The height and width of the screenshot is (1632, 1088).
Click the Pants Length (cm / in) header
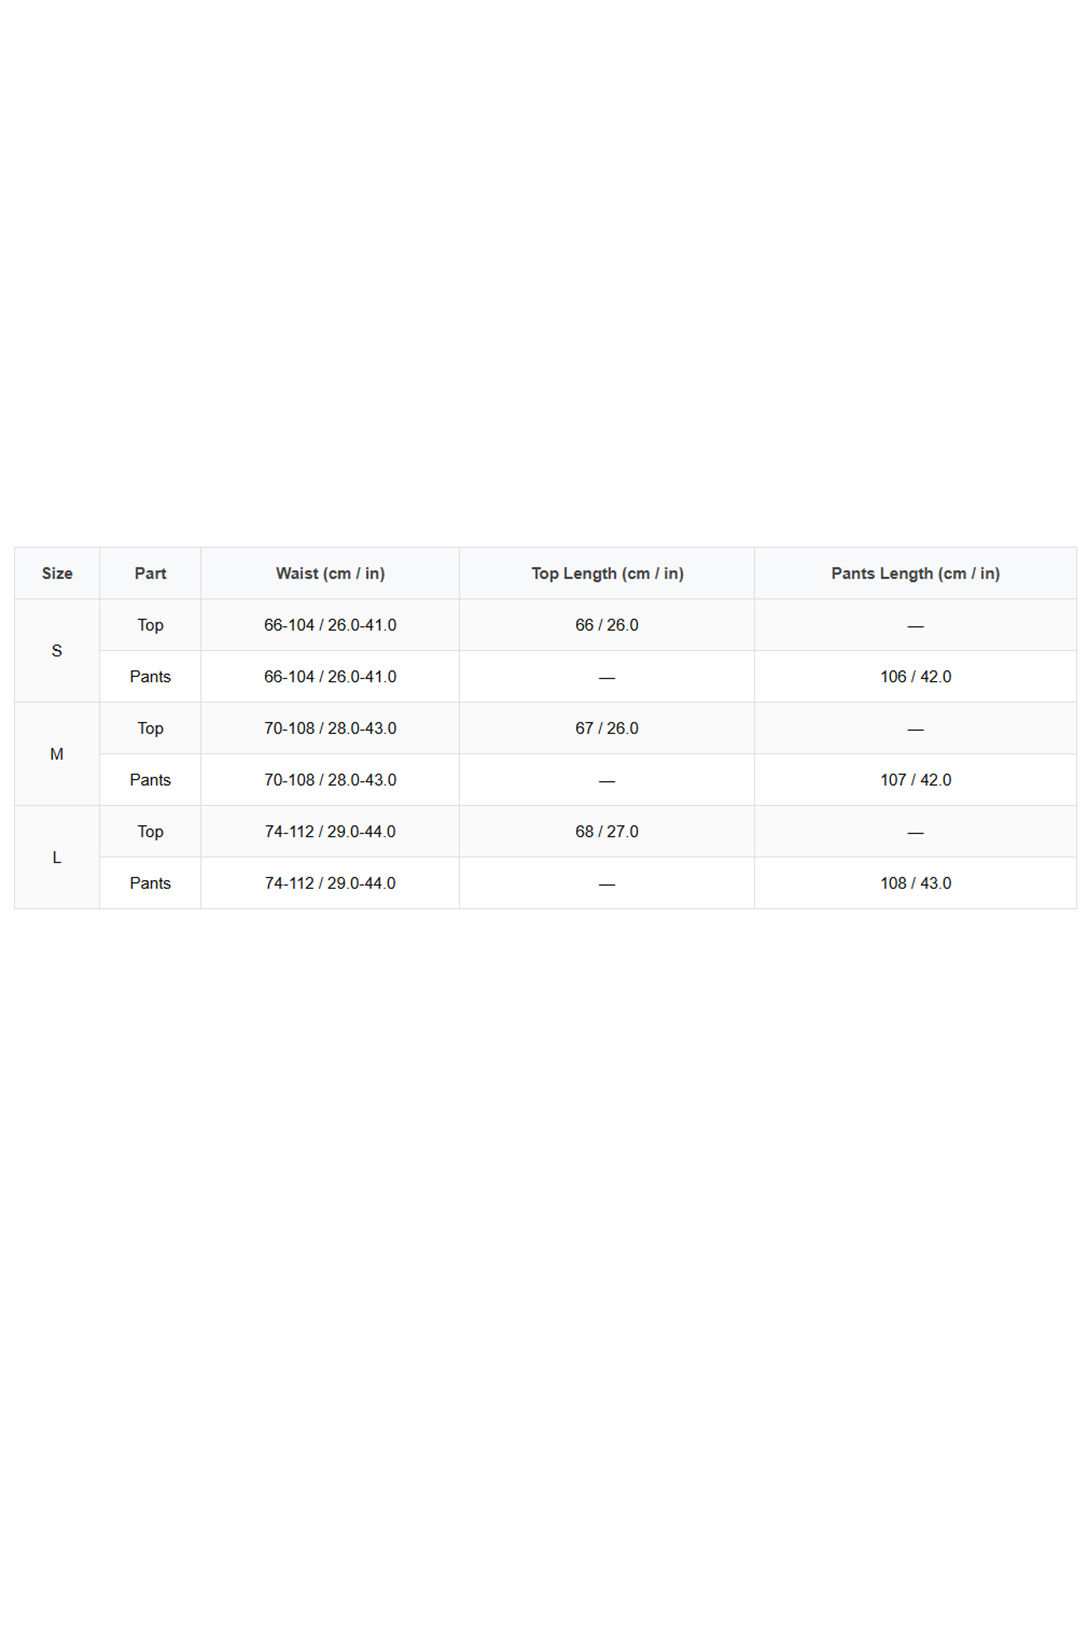click(915, 573)
